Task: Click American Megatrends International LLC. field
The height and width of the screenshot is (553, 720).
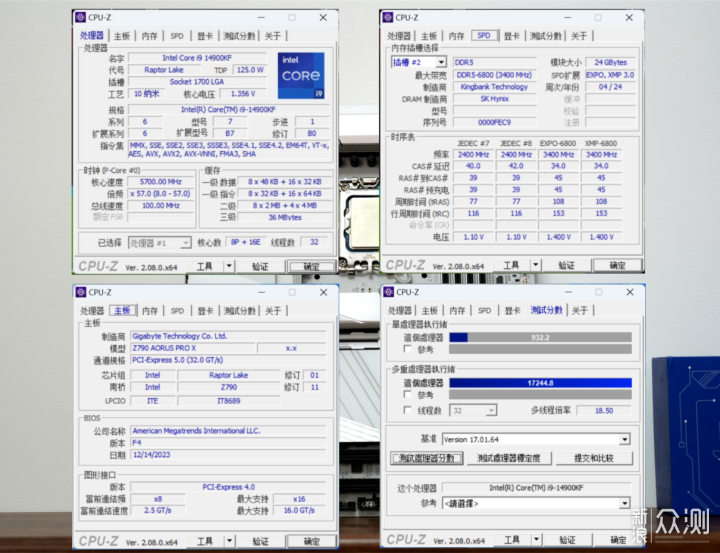Action: 228,431
